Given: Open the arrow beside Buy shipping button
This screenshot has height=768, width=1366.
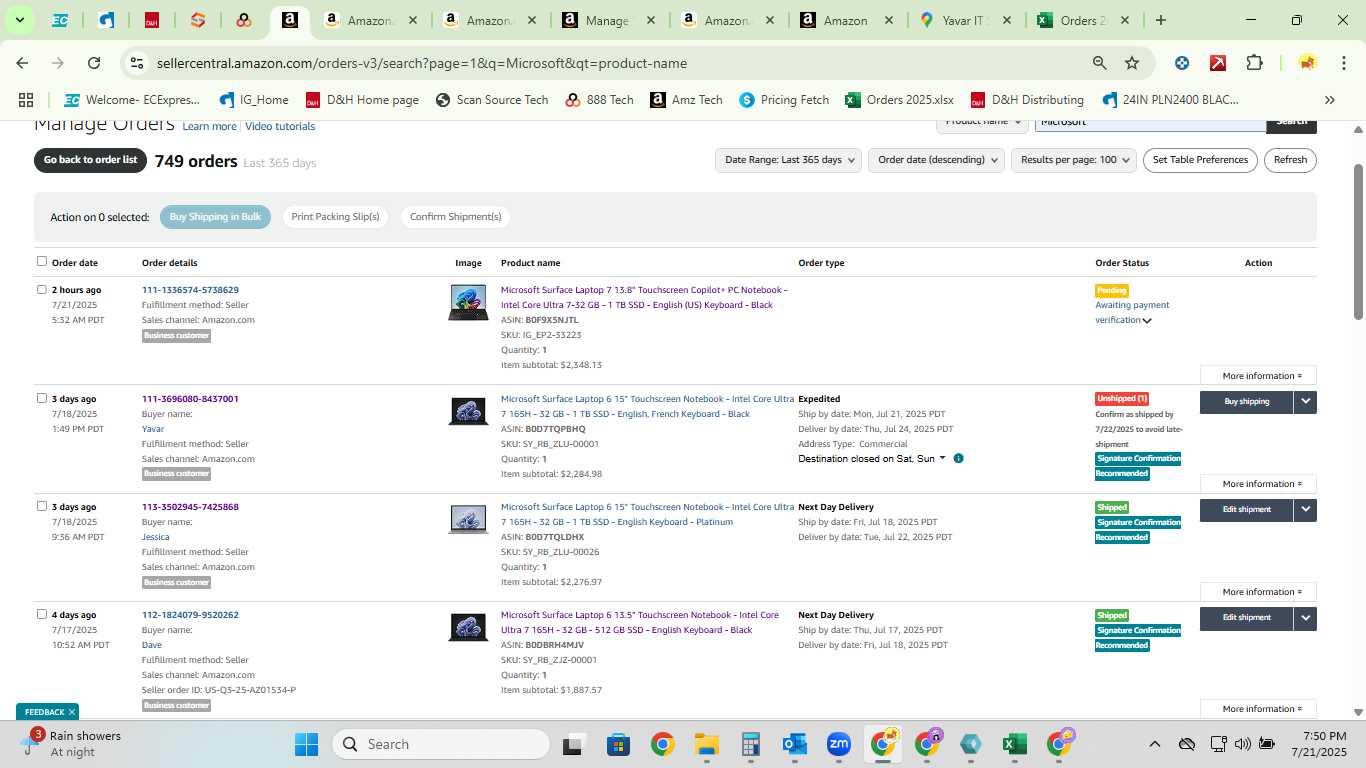Looking at the screenshot, I should click(1305, 401).
